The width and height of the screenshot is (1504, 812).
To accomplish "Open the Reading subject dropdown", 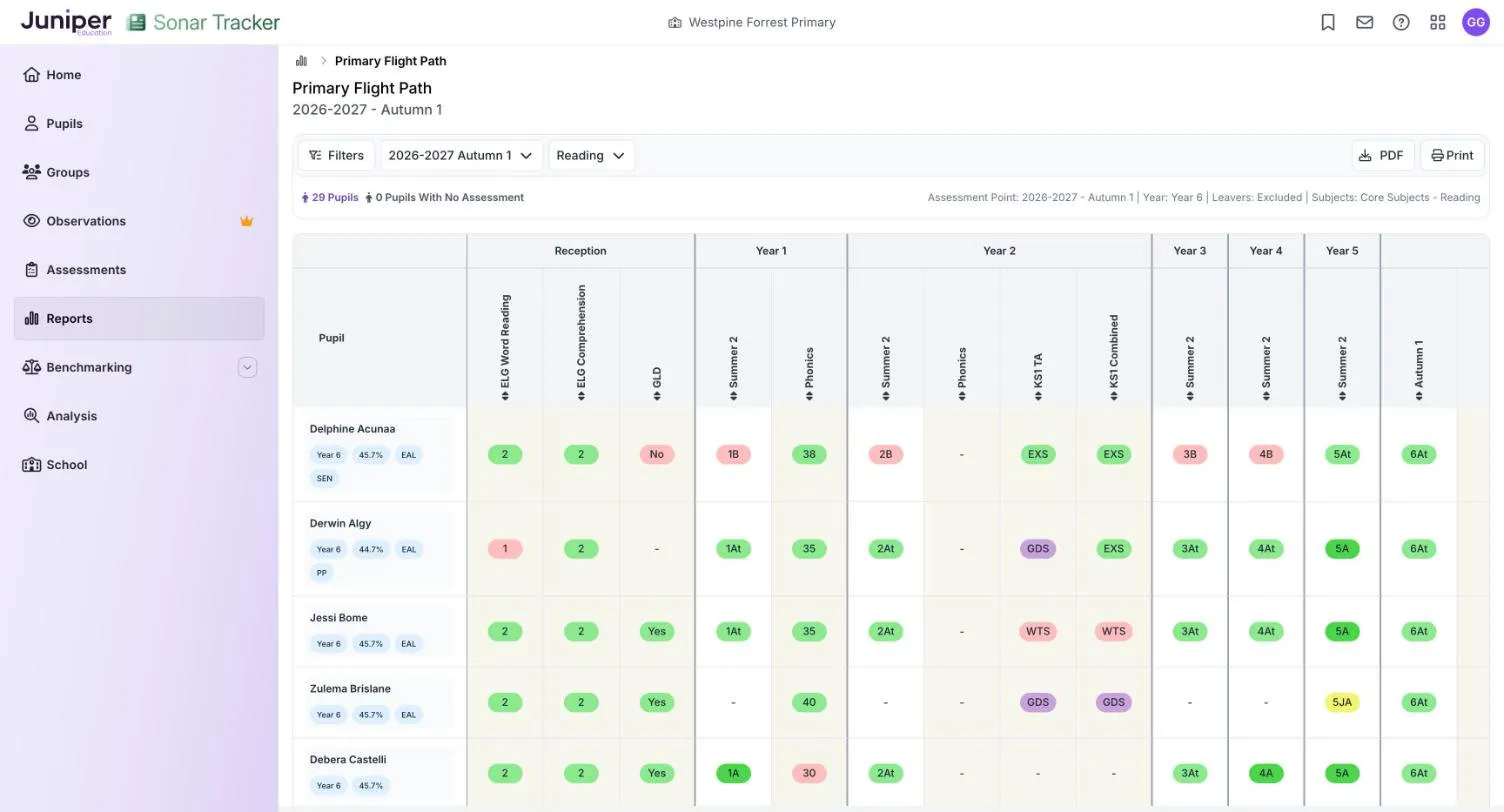I will tap(591, 155).
